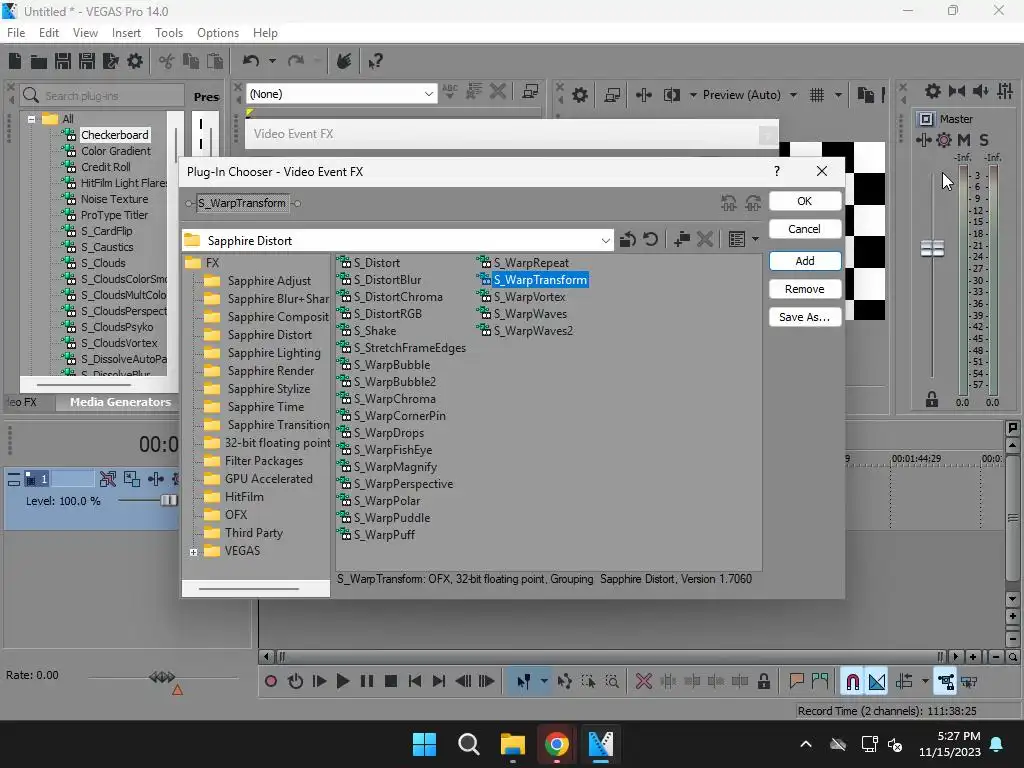1024x768 pixels.
Task: Toggle Enable Snapping magnet icon
Action: 852,682
